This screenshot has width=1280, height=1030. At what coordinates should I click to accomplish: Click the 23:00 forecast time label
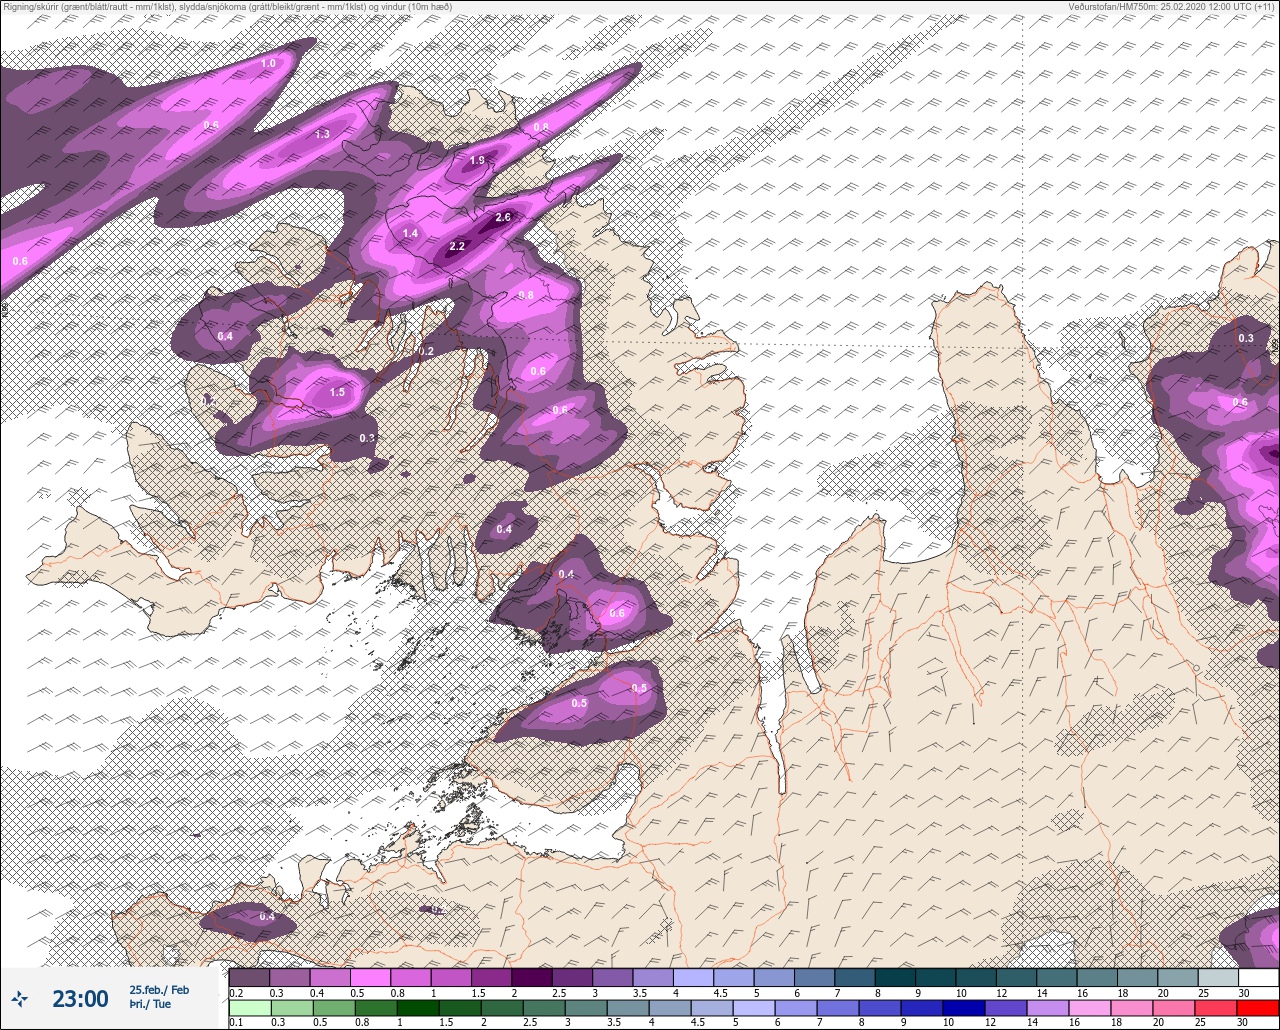coord(80,998)
